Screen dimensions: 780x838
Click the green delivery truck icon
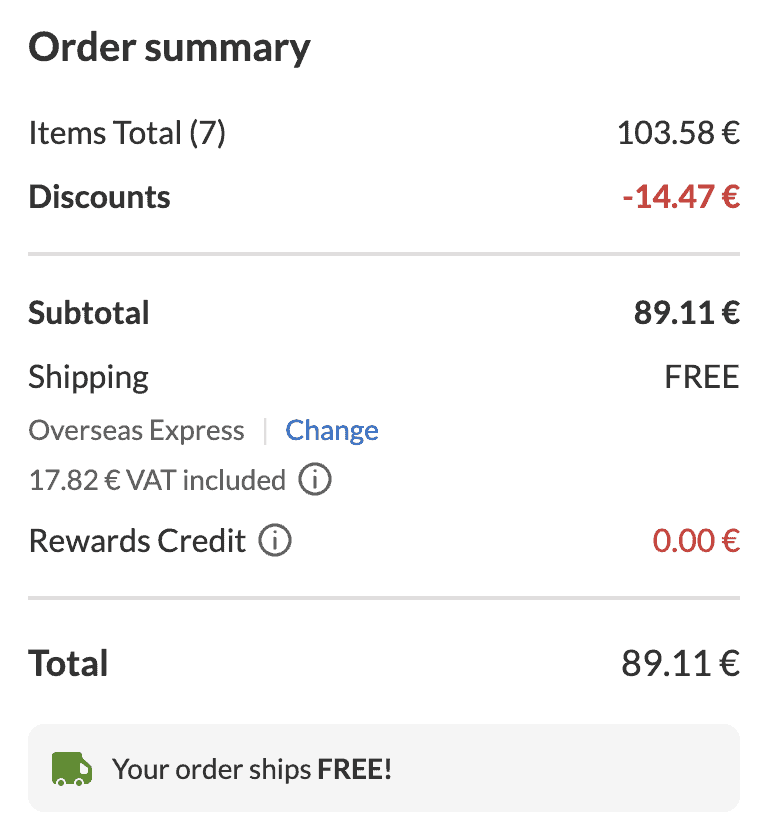(72, 769)
